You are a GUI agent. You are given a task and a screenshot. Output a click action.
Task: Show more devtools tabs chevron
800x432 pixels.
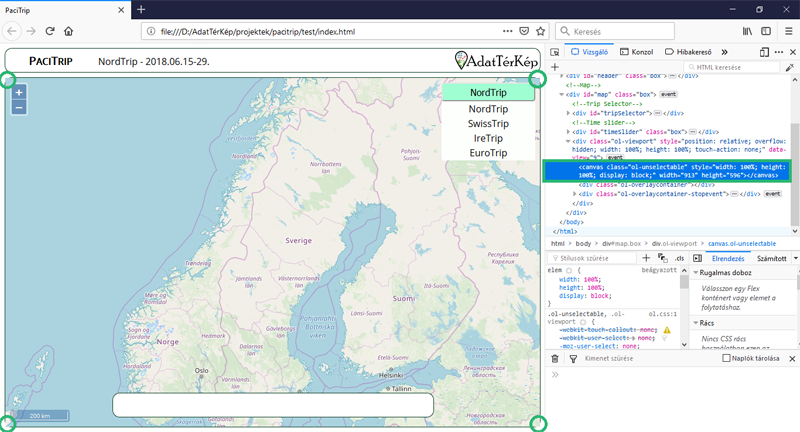[x=724, y=52]
